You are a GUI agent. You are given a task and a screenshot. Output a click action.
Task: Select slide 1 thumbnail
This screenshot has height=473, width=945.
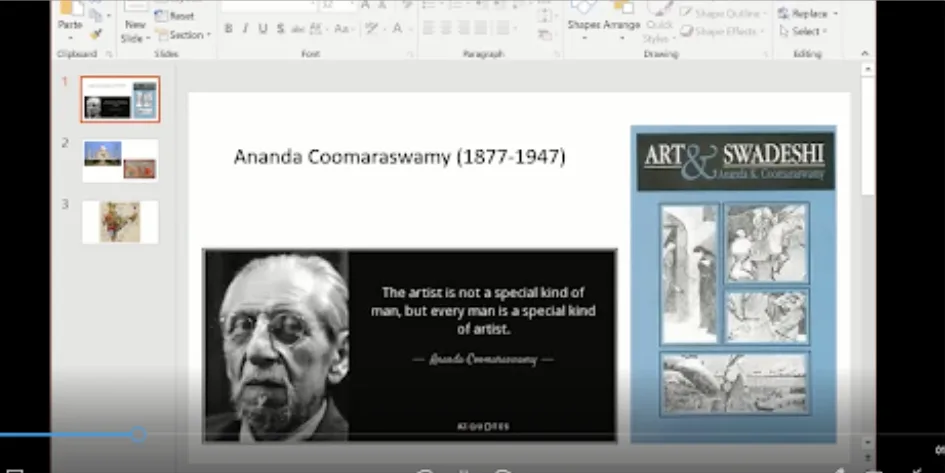[x=121, y=99]
